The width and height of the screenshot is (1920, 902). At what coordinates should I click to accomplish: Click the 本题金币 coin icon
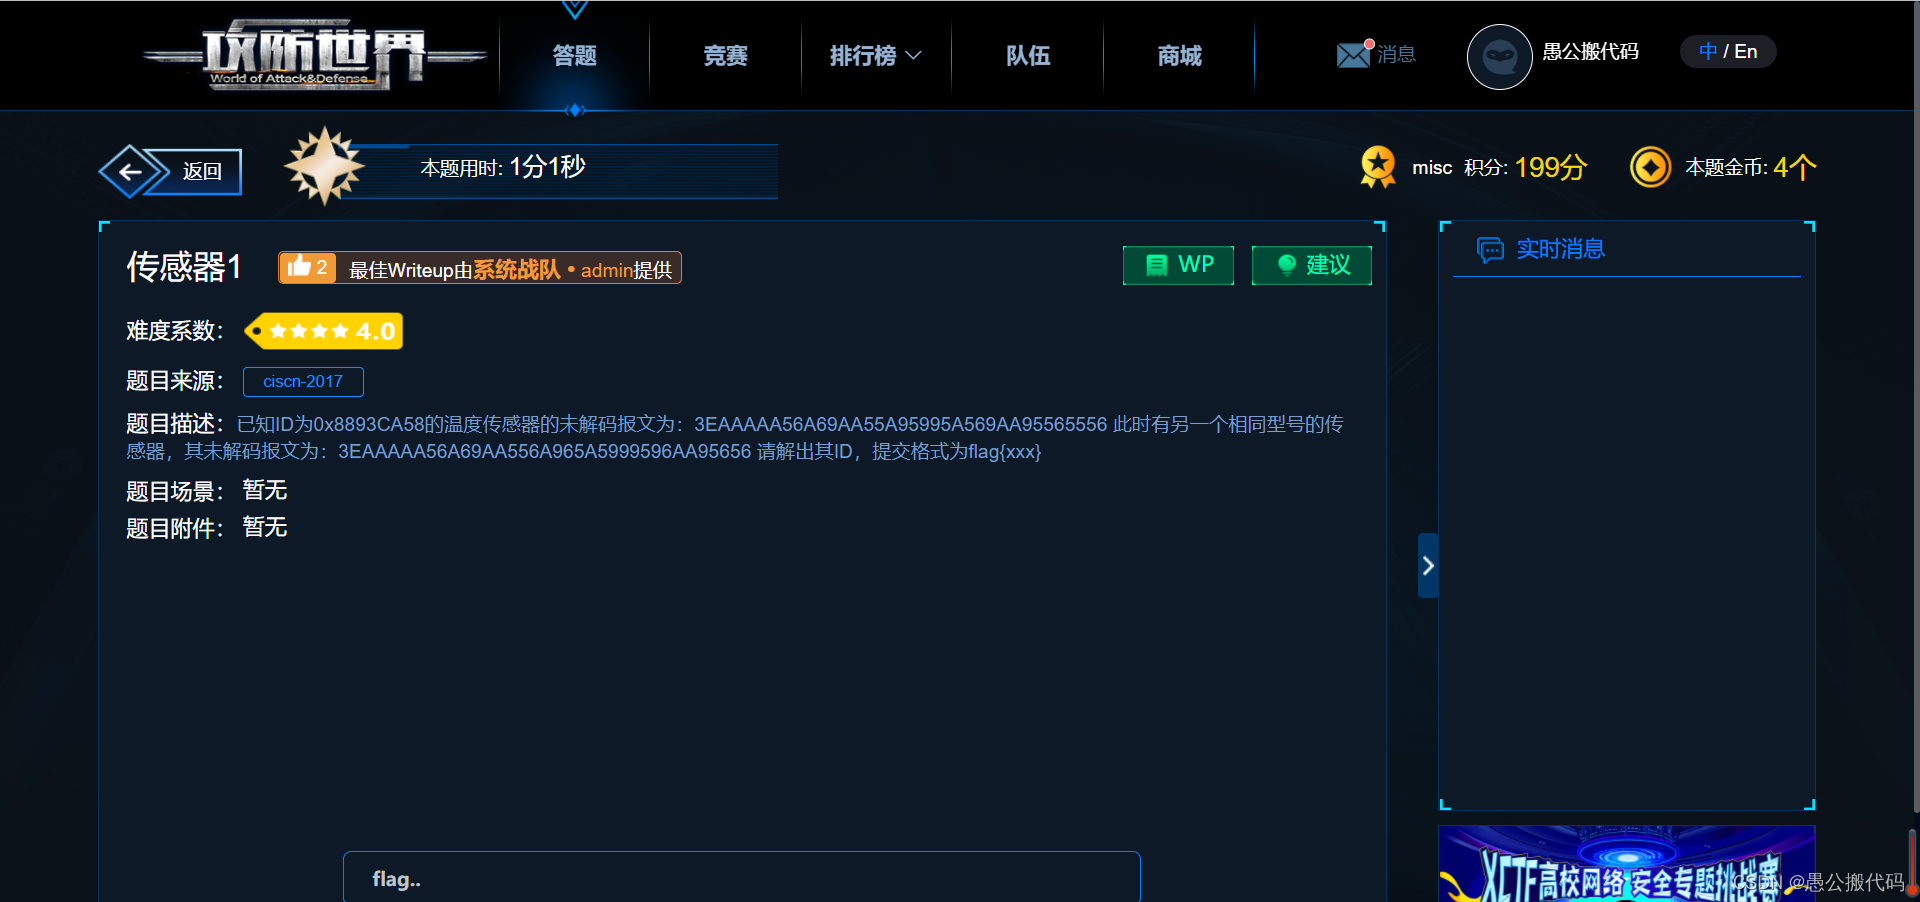(1651, 167)
